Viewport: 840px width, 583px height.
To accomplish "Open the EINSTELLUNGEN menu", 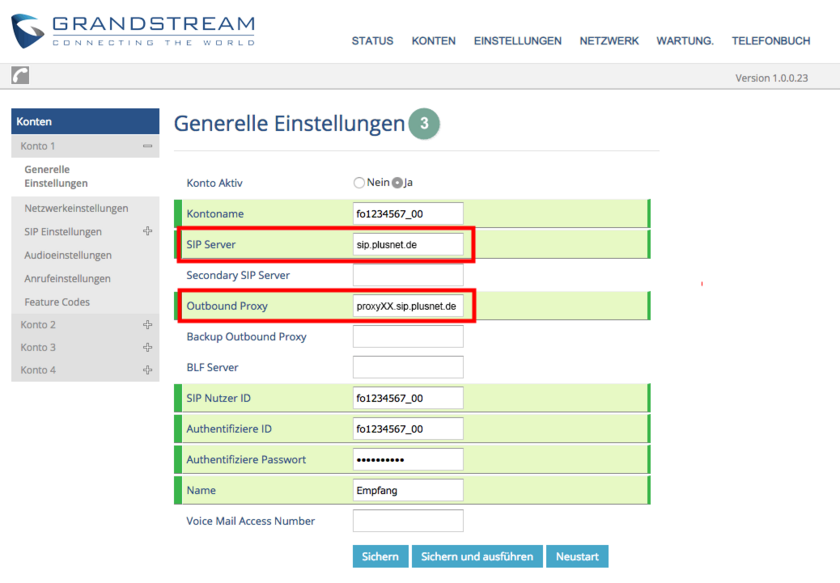I will pos(517,41).
